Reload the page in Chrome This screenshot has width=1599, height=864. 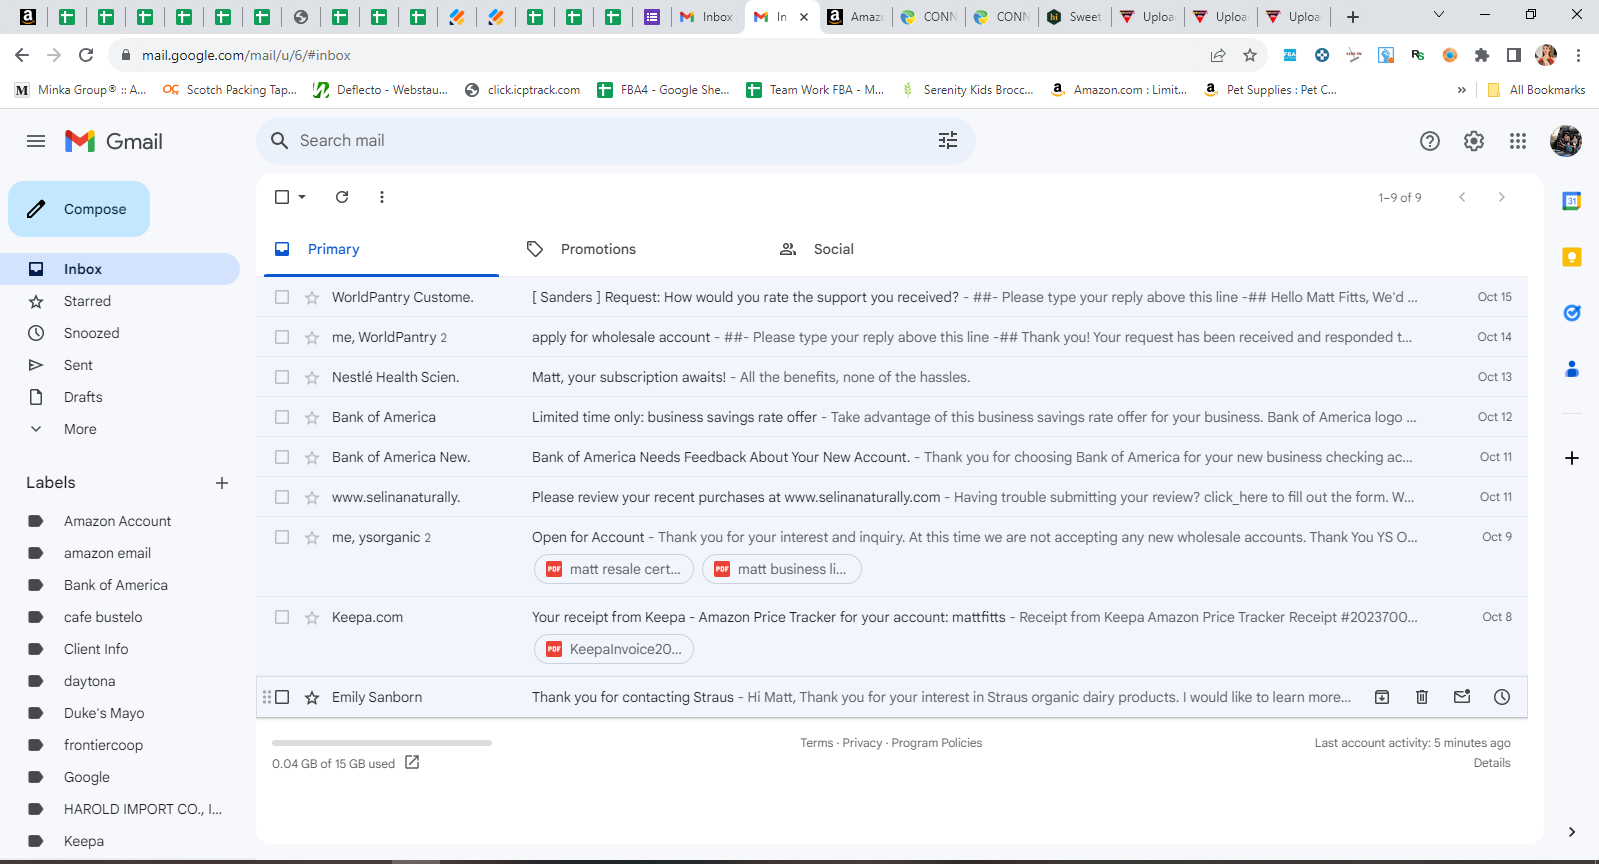[x=86, y=55]
